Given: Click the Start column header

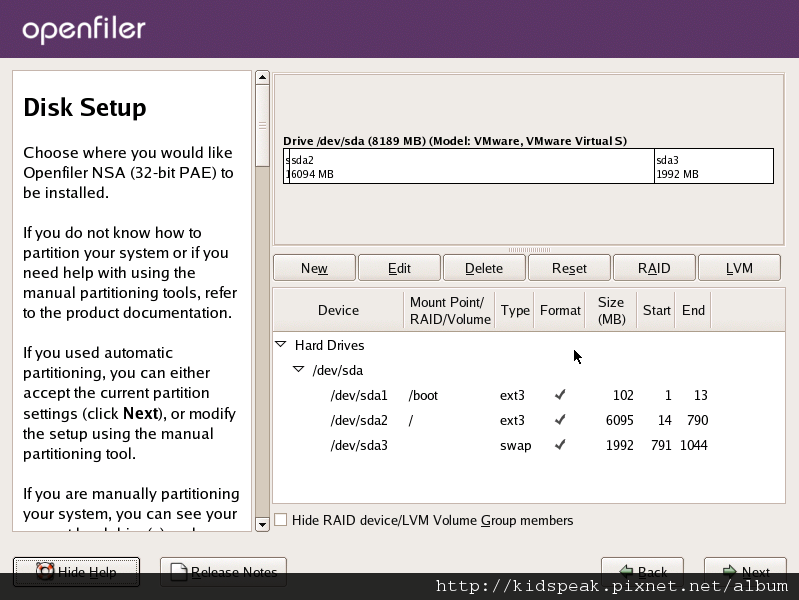Looking at the screenshot, I should coord(656,310).
